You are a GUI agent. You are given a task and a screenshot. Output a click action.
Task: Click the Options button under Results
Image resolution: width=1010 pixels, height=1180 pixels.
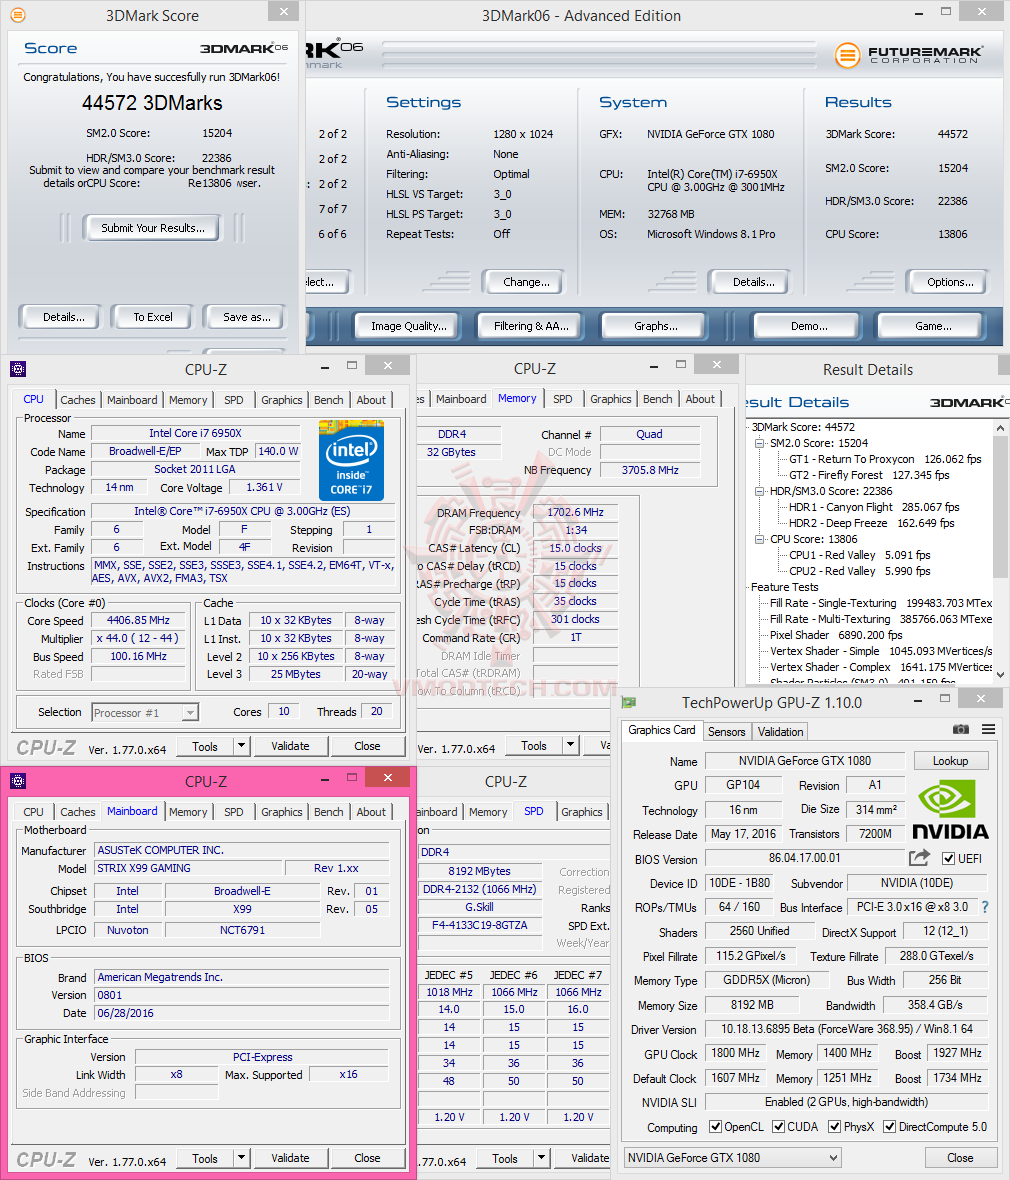[950, 282]
